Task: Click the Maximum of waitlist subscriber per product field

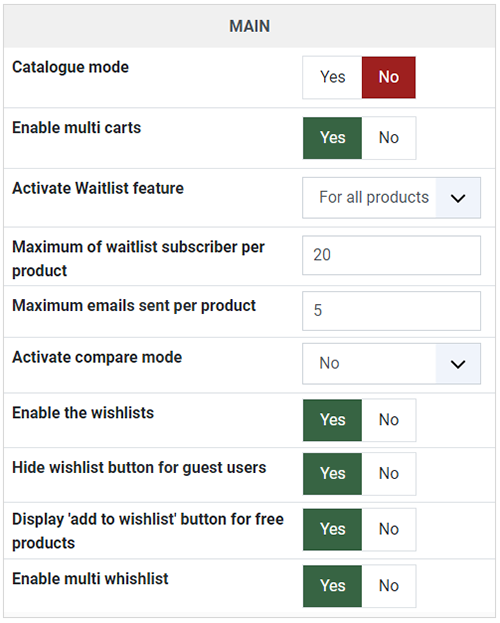Action: point(391,255)
